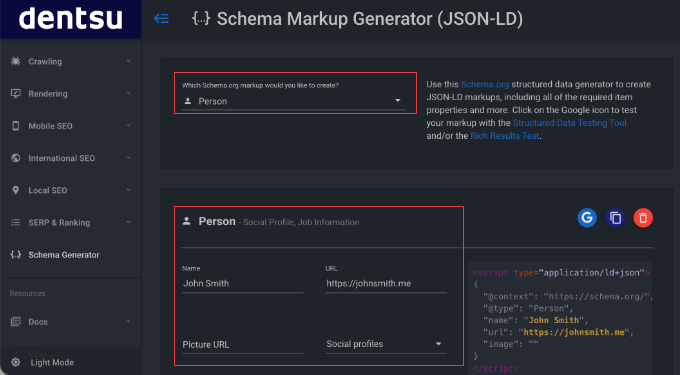The width and height of the screenshot is (680, 375).
Task: Open the Local SEO menu item
Action: [70, 190]
